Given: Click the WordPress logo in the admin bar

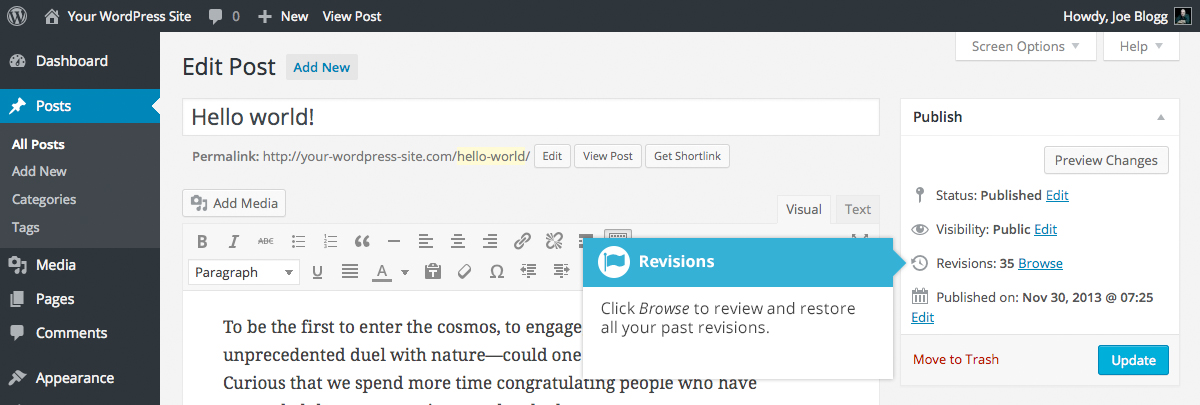Looking at the screenshot, I should coord(18,16).
